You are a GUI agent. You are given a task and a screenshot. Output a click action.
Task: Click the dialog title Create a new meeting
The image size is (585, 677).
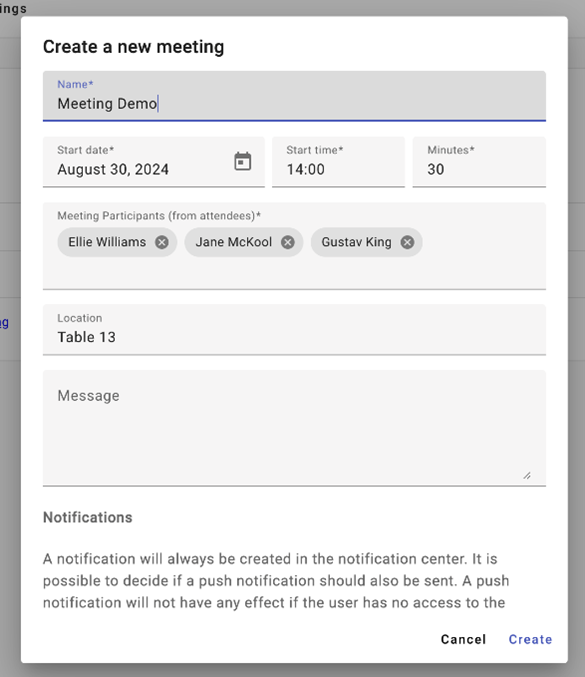pos(133,47)
